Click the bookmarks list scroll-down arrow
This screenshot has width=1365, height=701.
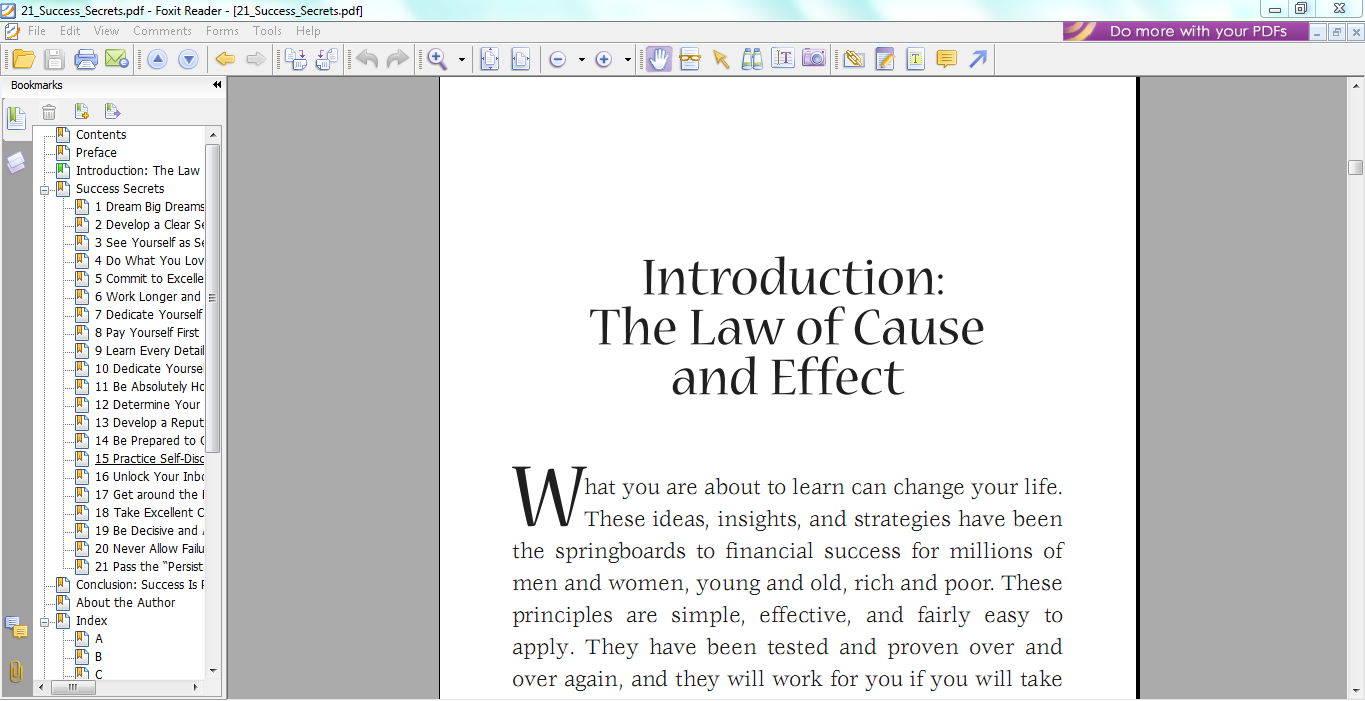(x=213, y=671)
